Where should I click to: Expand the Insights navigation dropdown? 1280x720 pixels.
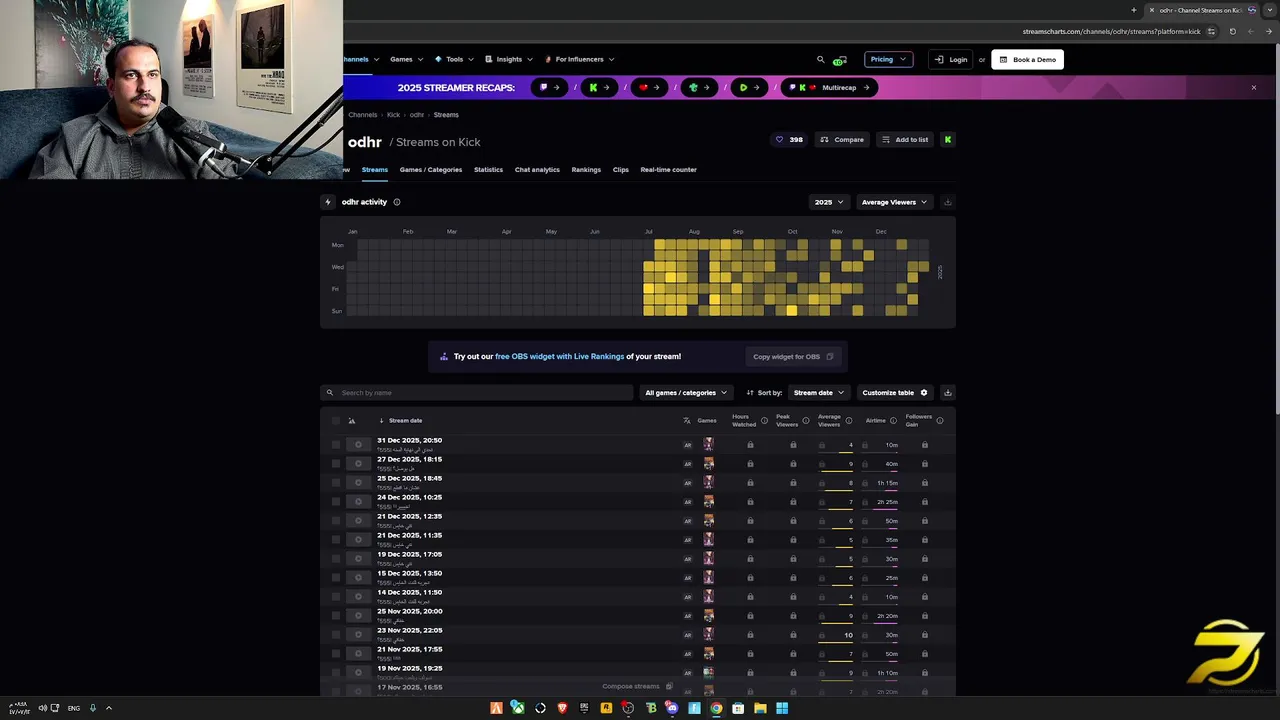click(x=509, y=59)
